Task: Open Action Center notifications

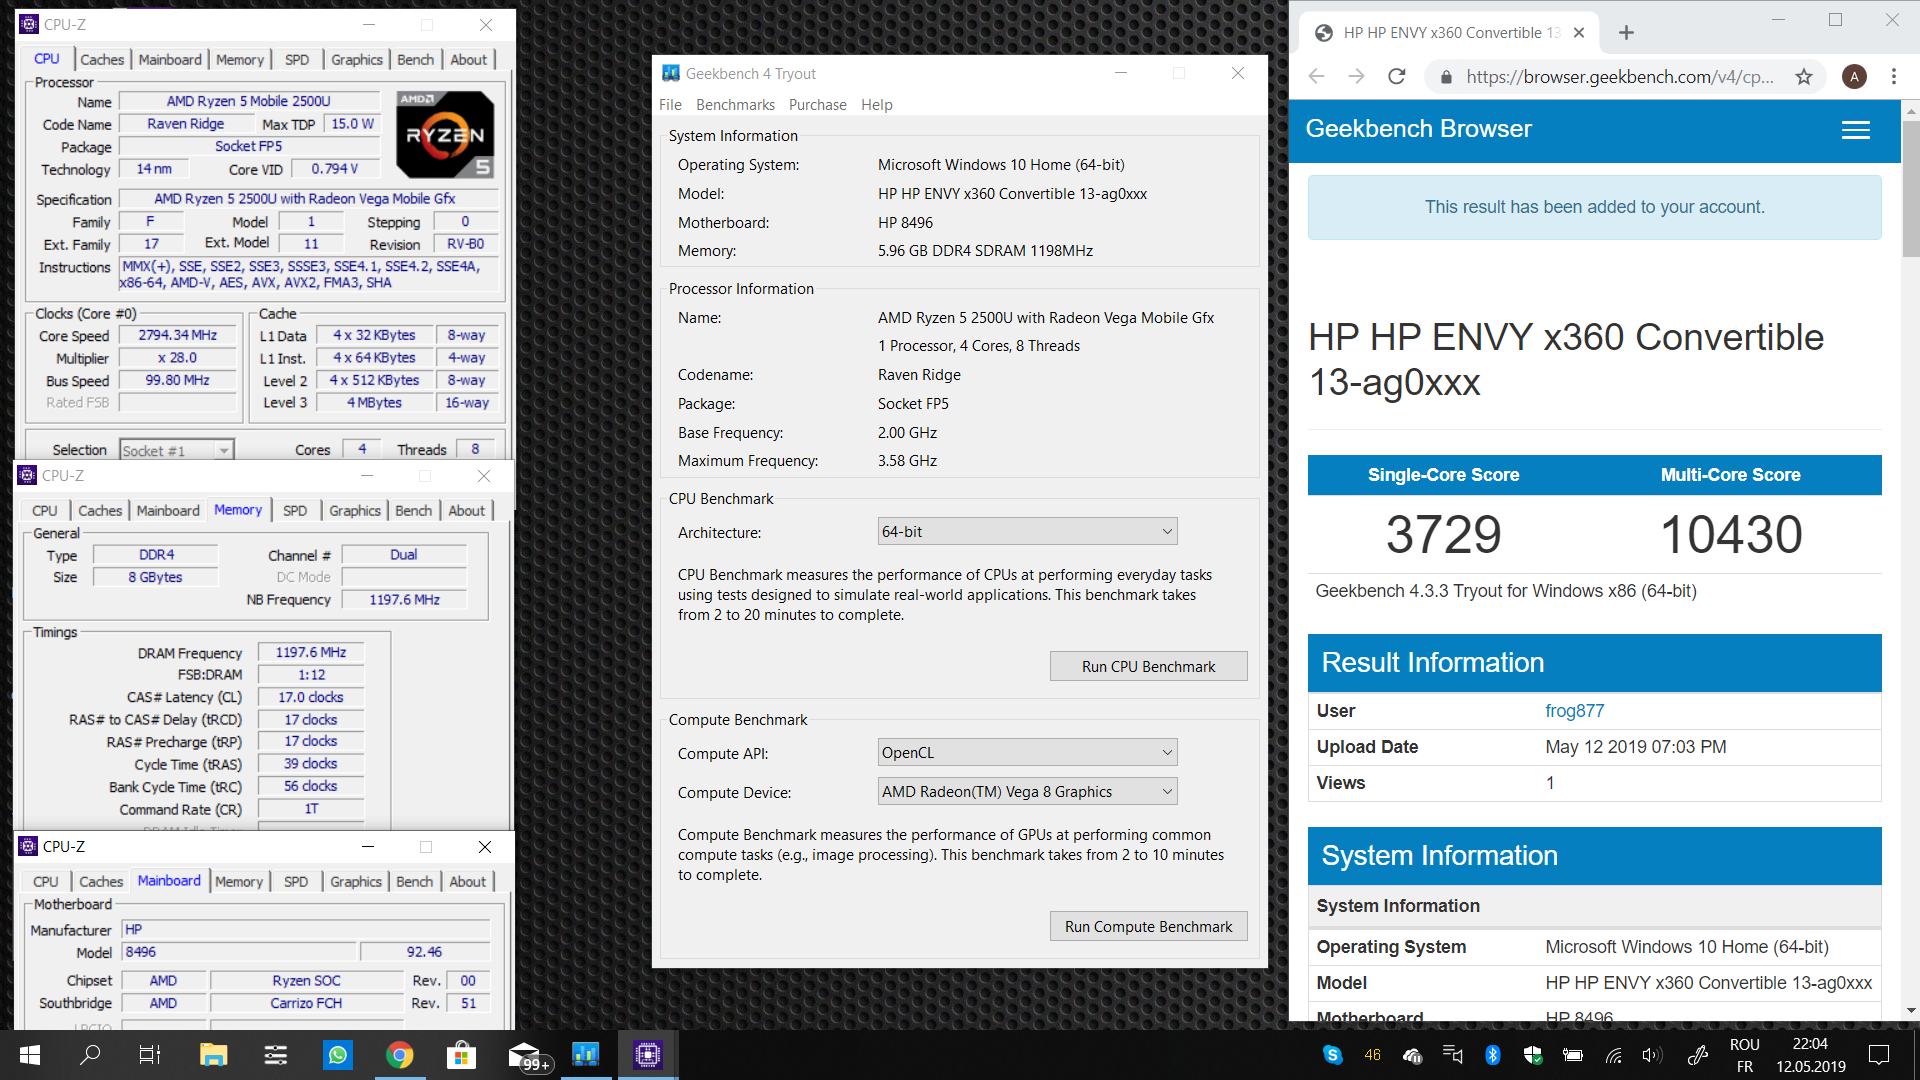Action: (x=1879, y=1055)
